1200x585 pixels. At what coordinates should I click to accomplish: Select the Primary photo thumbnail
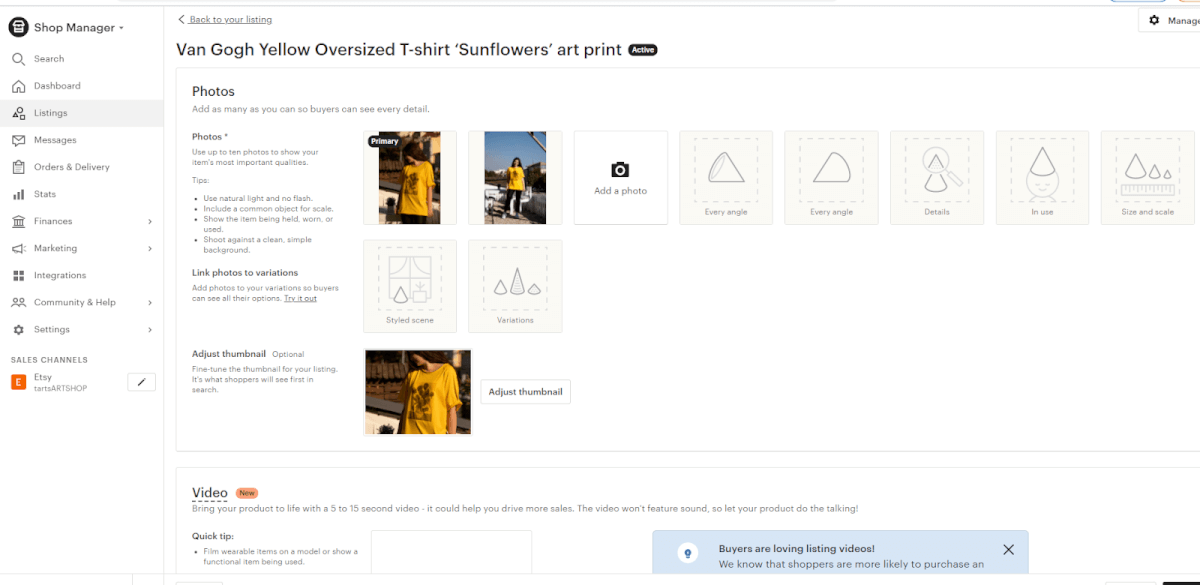click(410, 177)
